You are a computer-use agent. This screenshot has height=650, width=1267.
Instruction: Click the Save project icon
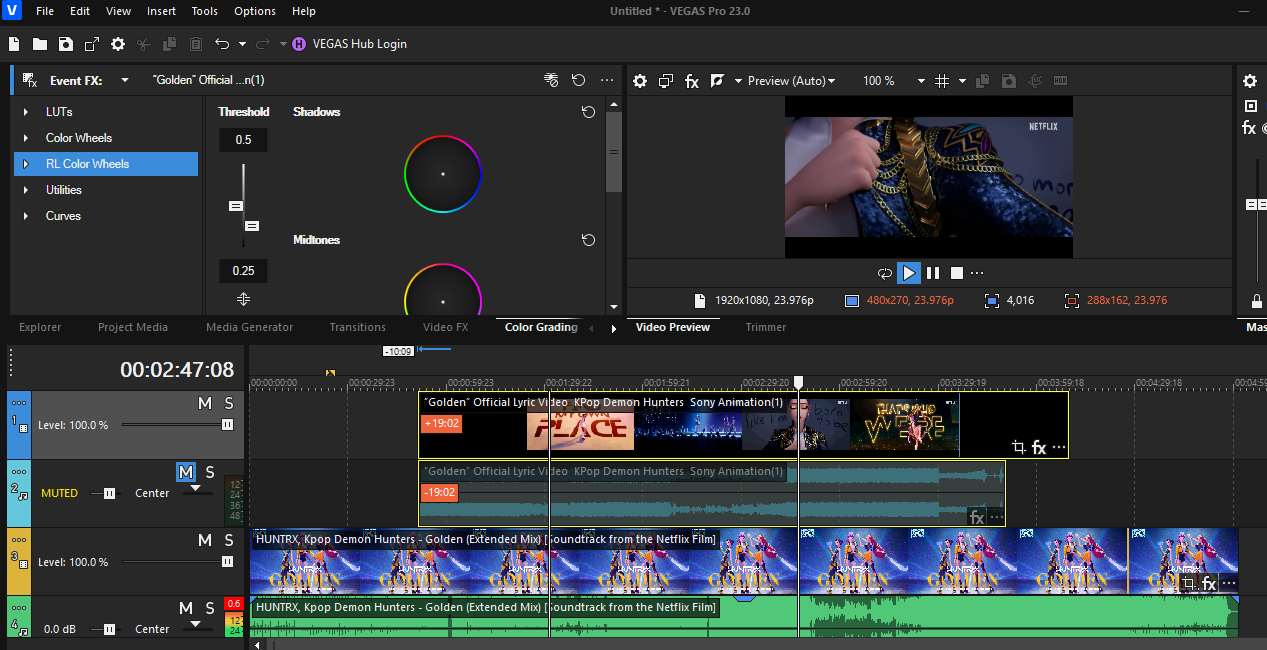tap(65, 44)
